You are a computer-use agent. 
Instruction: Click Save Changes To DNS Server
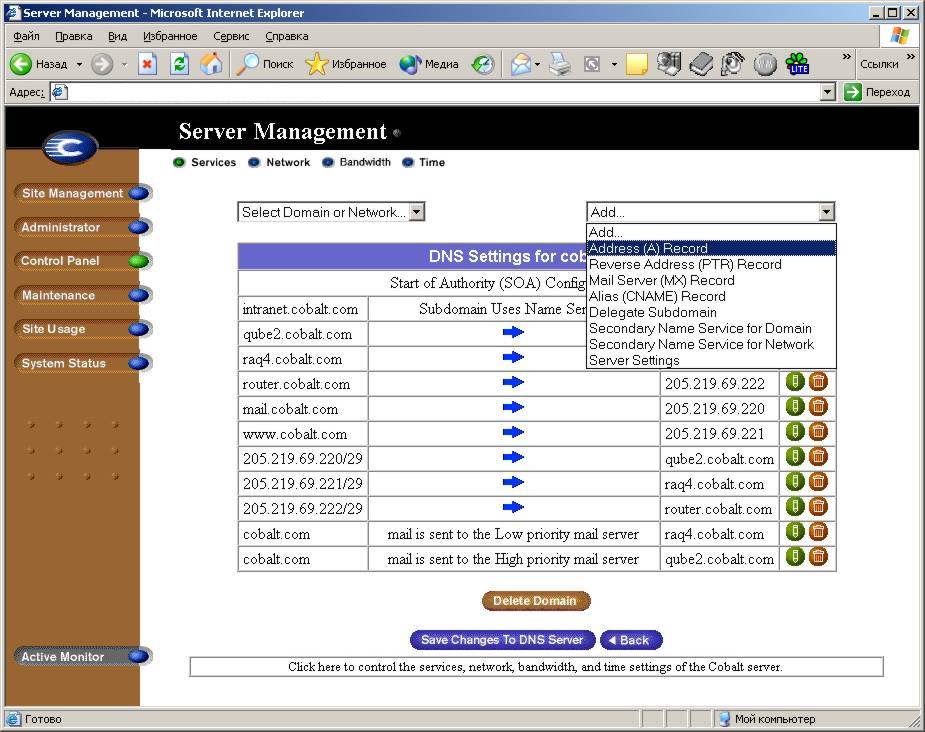[502, 640]
